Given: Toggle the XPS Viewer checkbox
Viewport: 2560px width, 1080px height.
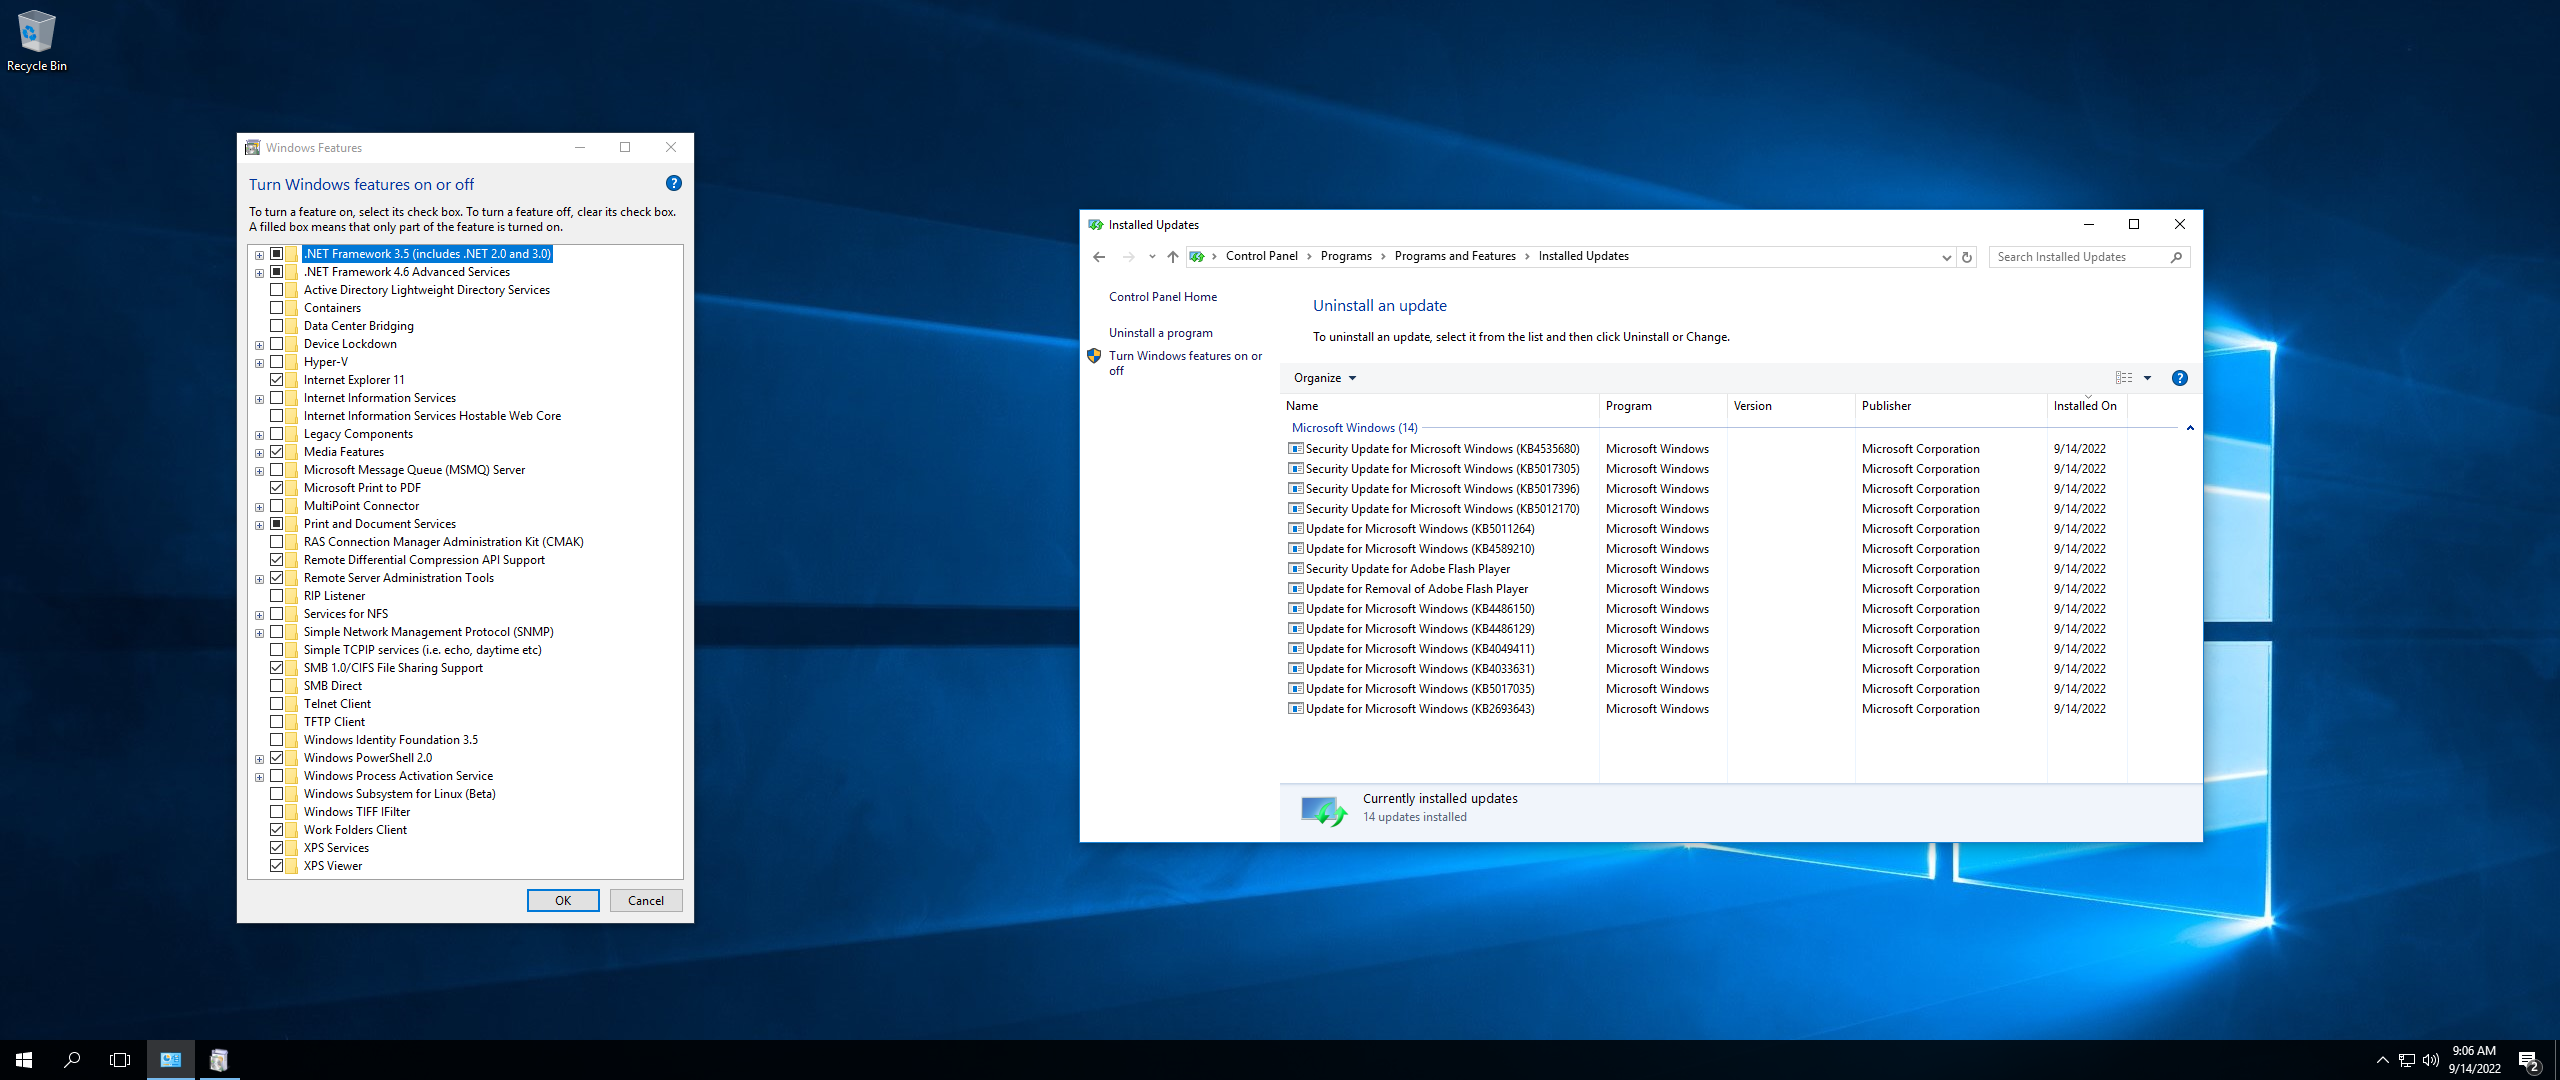Looking at the screenshot, I should [x=277, y=866].
